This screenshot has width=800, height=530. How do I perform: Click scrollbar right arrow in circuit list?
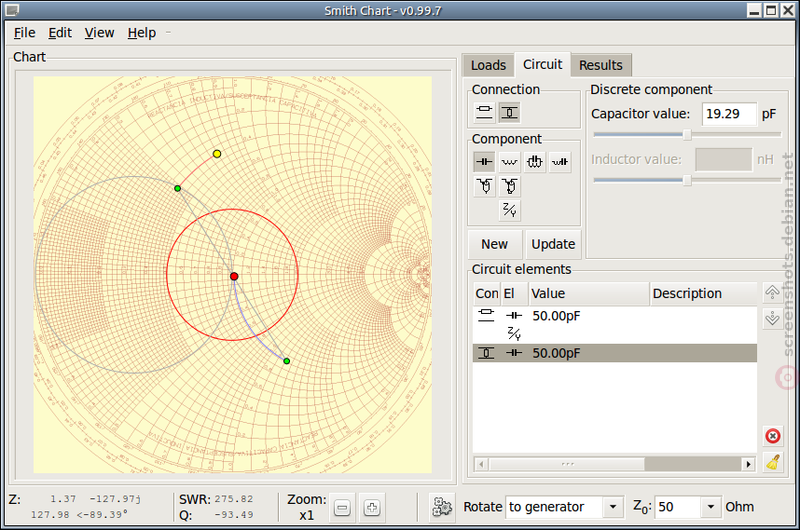pos(747,464)
